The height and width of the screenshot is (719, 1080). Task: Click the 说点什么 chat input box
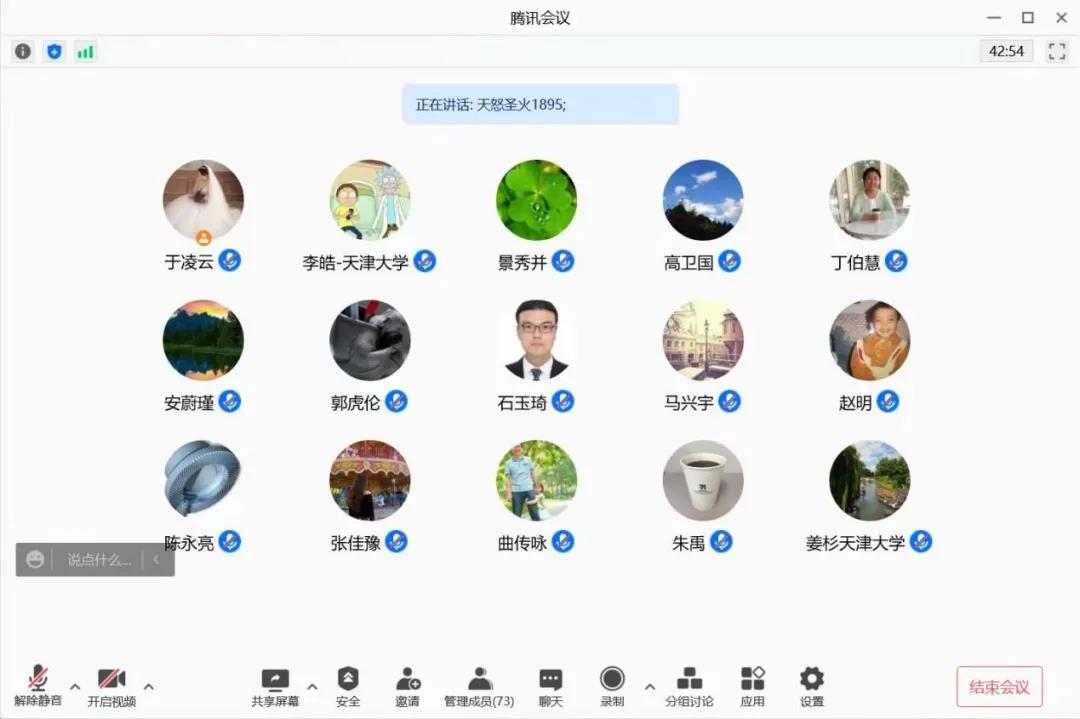tap(98, 560)
